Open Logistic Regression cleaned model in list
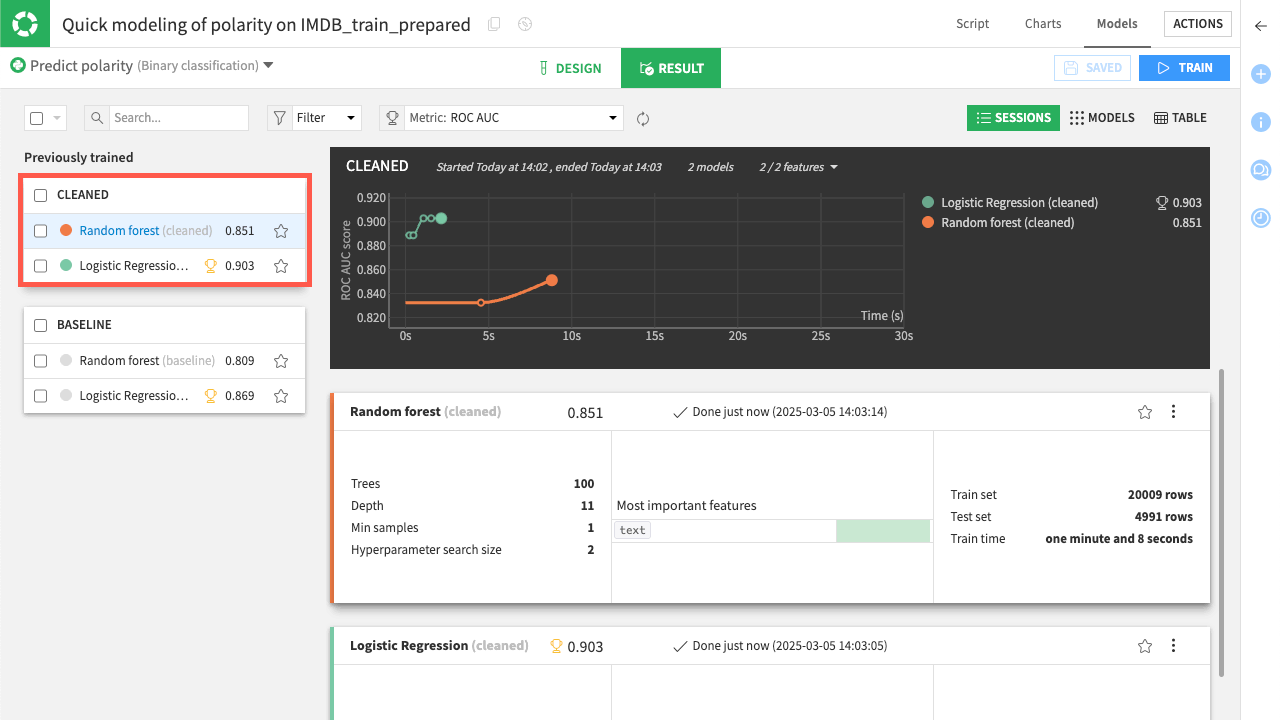 pyautogui.click(x=134, y=266)
